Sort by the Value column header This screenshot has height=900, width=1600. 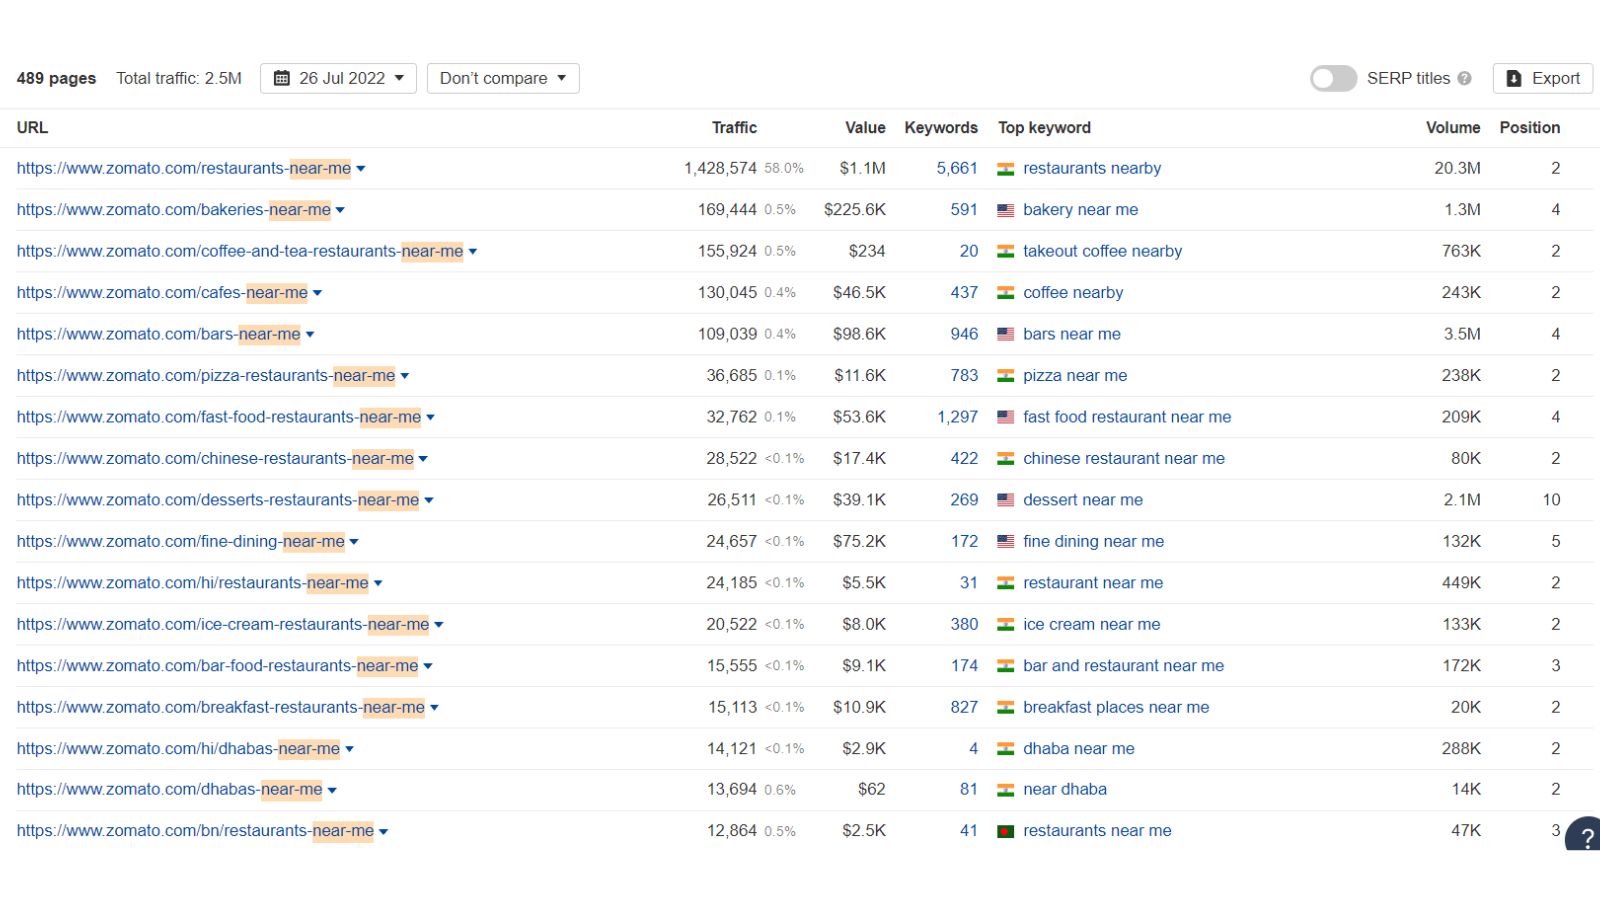point(865,127)
